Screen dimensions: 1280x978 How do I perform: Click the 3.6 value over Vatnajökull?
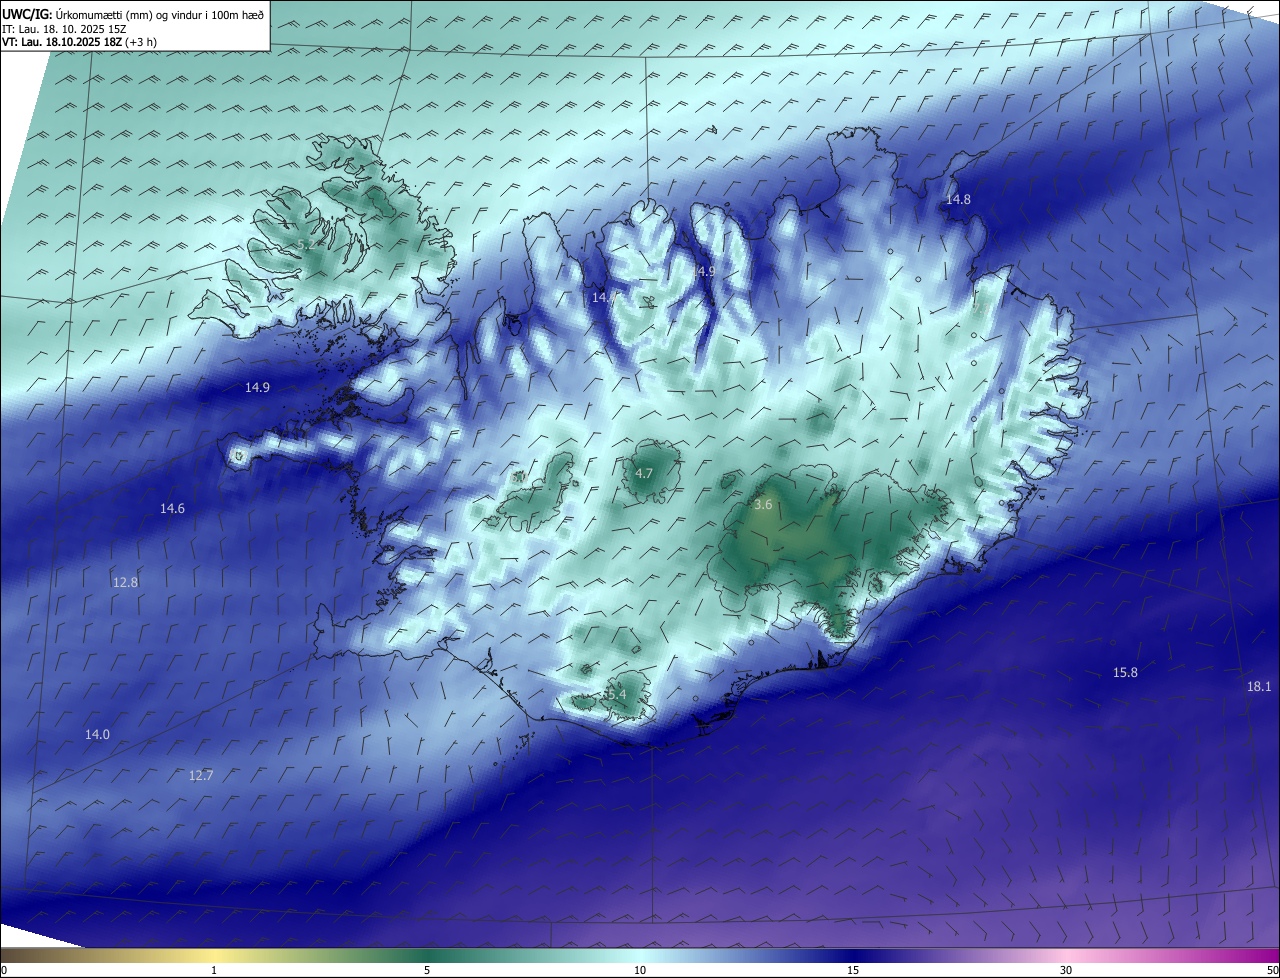tap(763, 505)
